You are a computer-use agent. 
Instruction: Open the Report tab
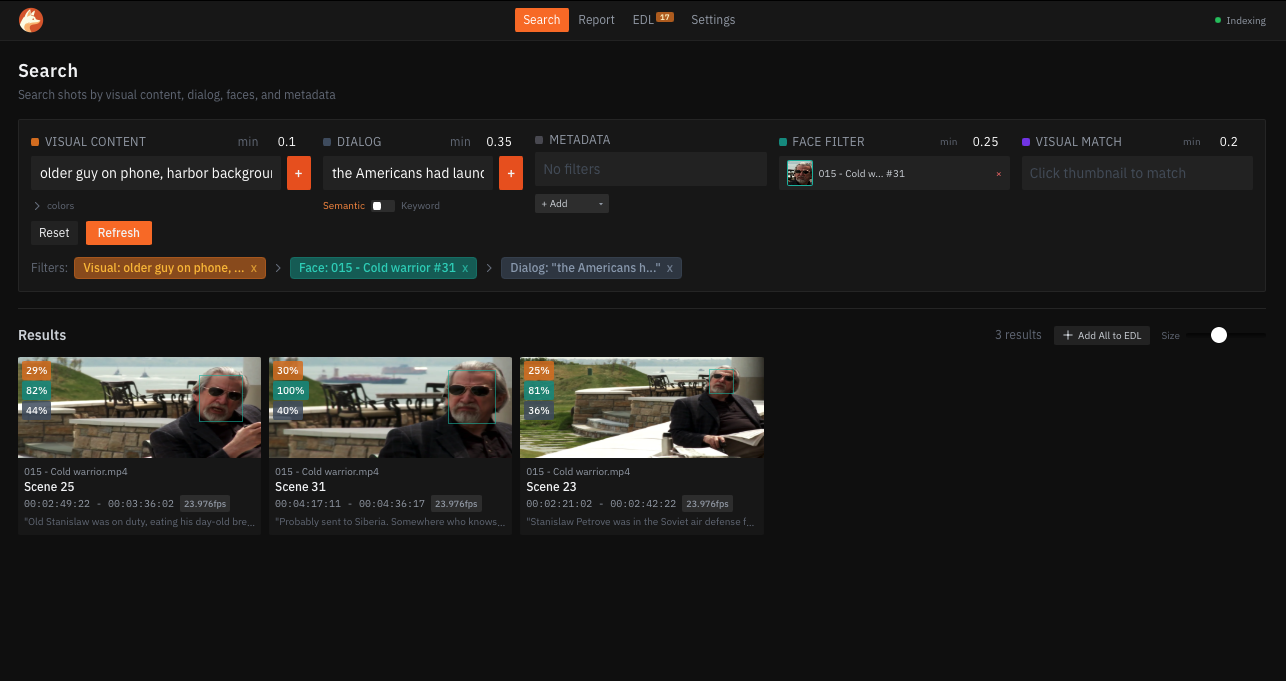pos(596,19)
